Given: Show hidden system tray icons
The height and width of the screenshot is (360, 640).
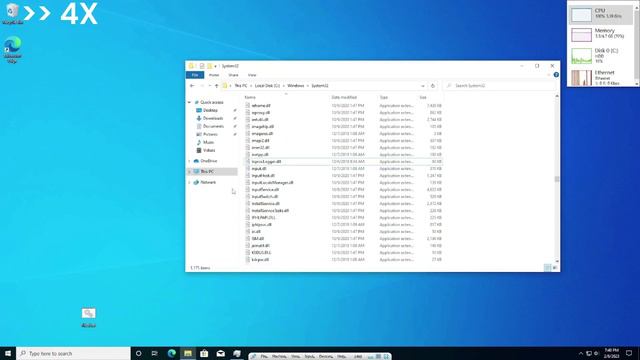Looking at the screenshot, I should click(x=581, y=353).
